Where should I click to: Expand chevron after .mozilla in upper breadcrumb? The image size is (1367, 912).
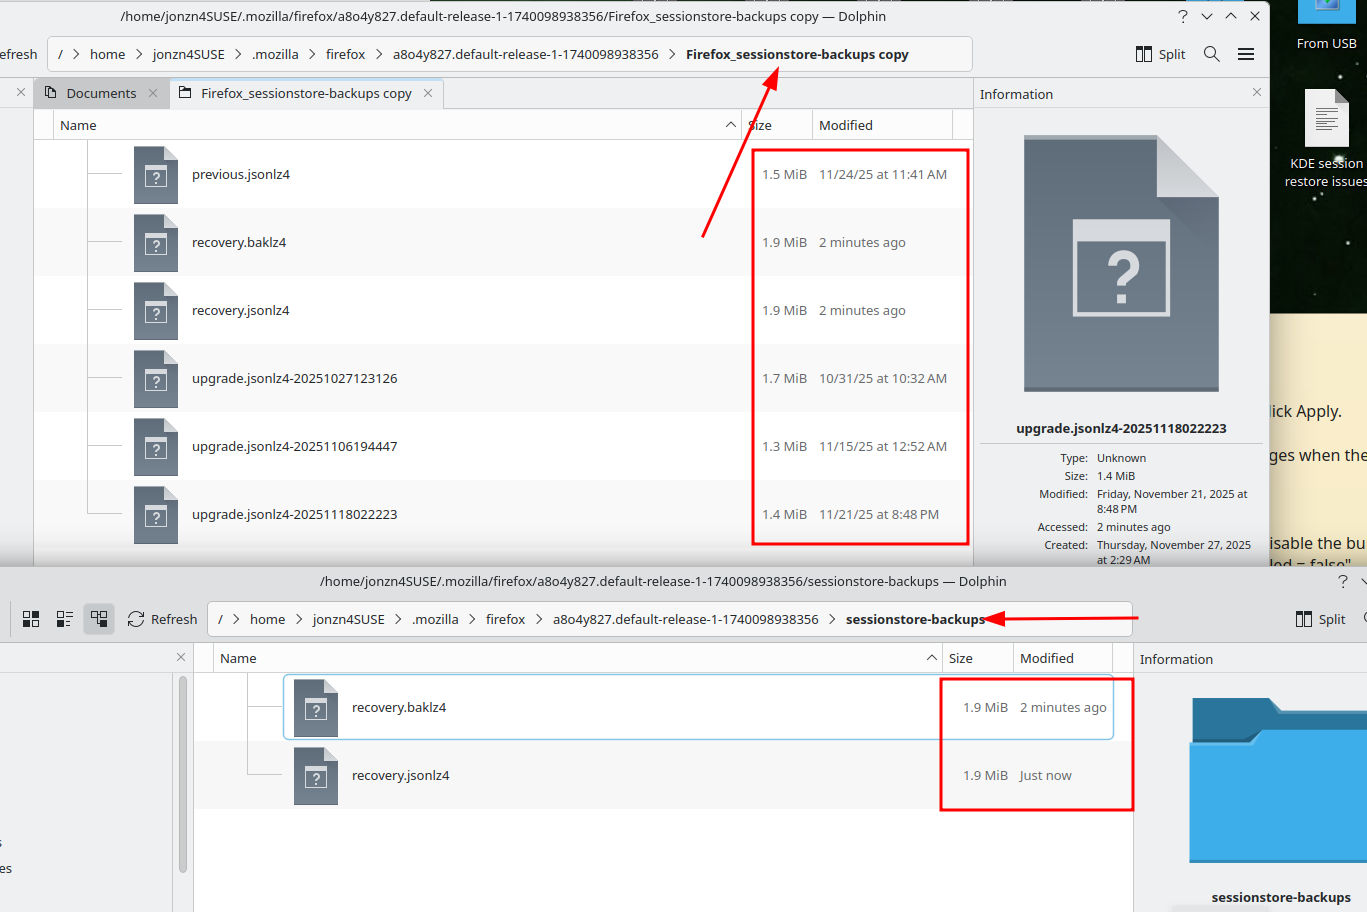pyautogui.click(x=312, y=54)
